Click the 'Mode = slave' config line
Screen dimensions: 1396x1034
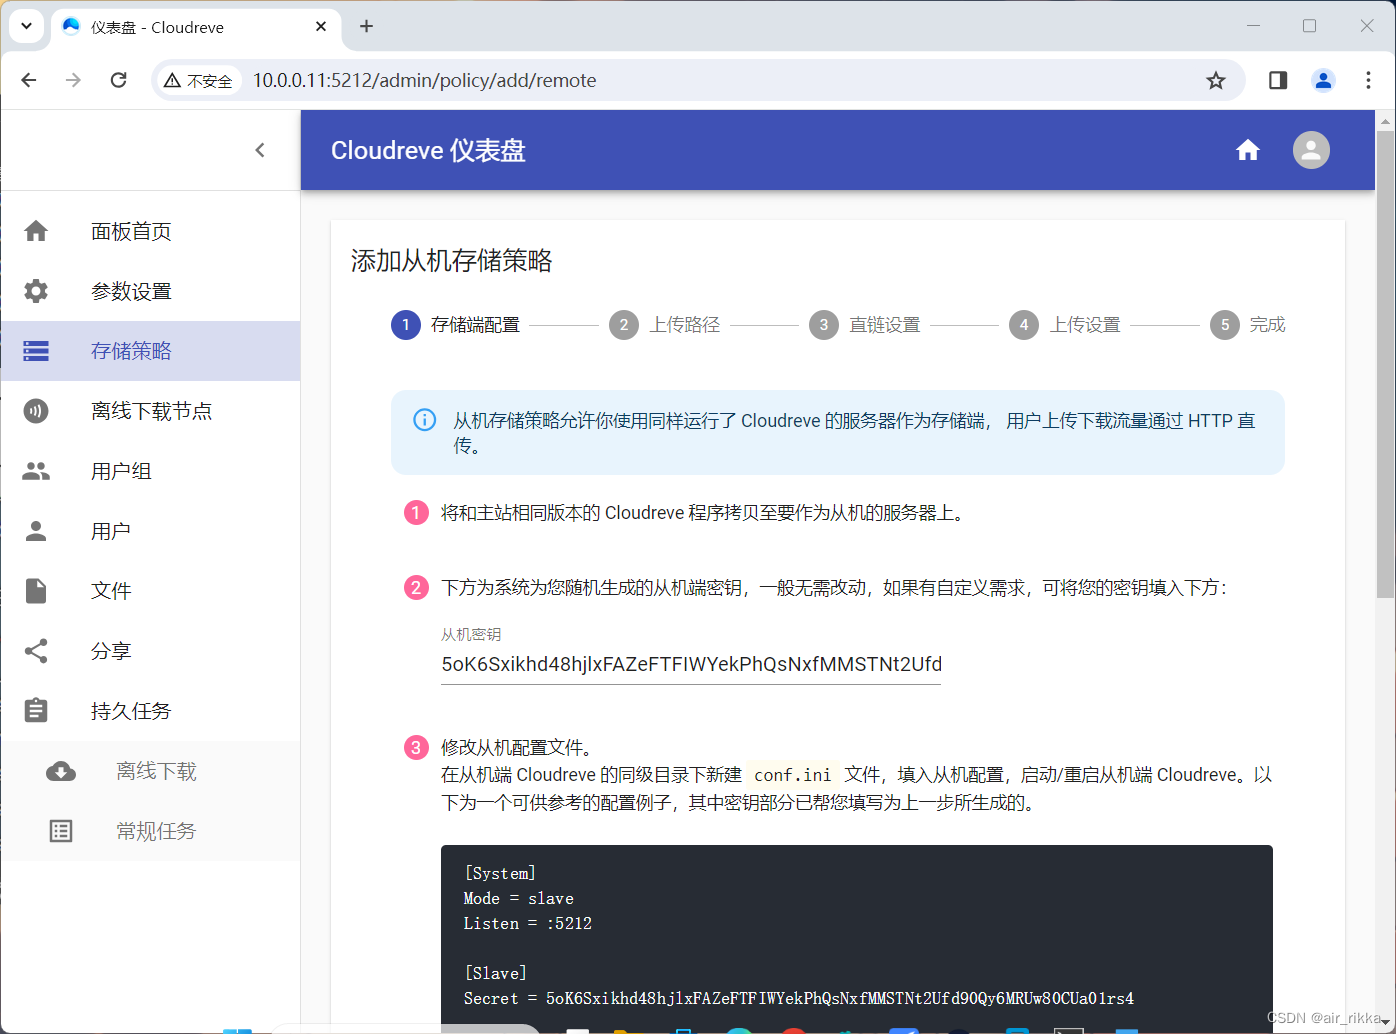tap(519, 898)
